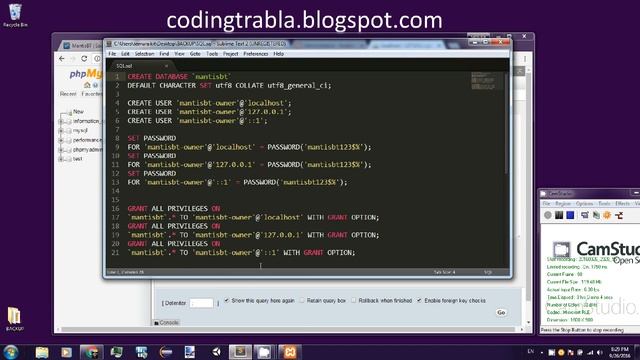Viewport: 640px width, 360px height.
Task: Click the Recent tab in phpMyAdmin sidebar
Action: click(68, 94)
